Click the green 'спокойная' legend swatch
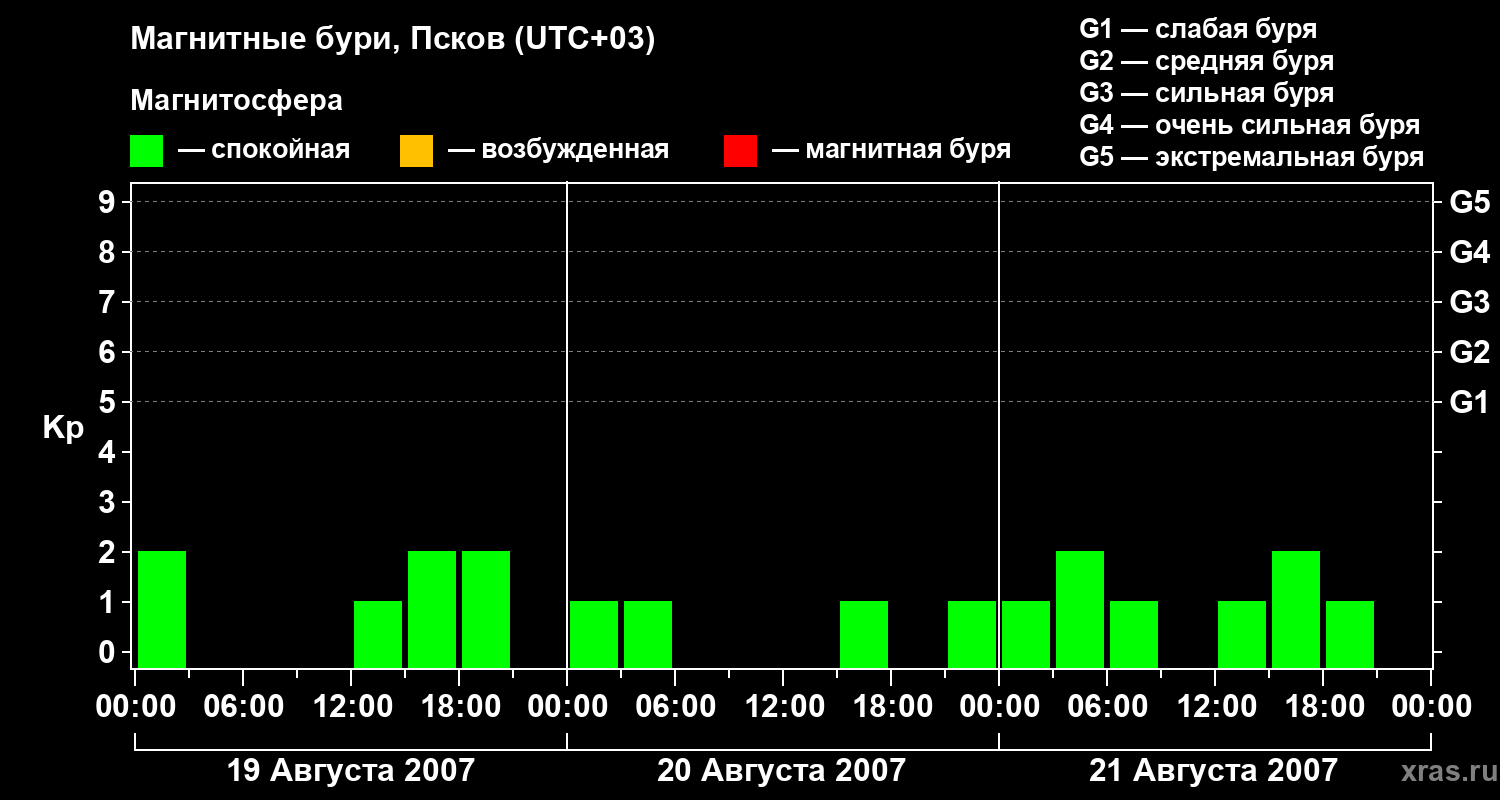The image size is (1500, 800). click(146, 151)
